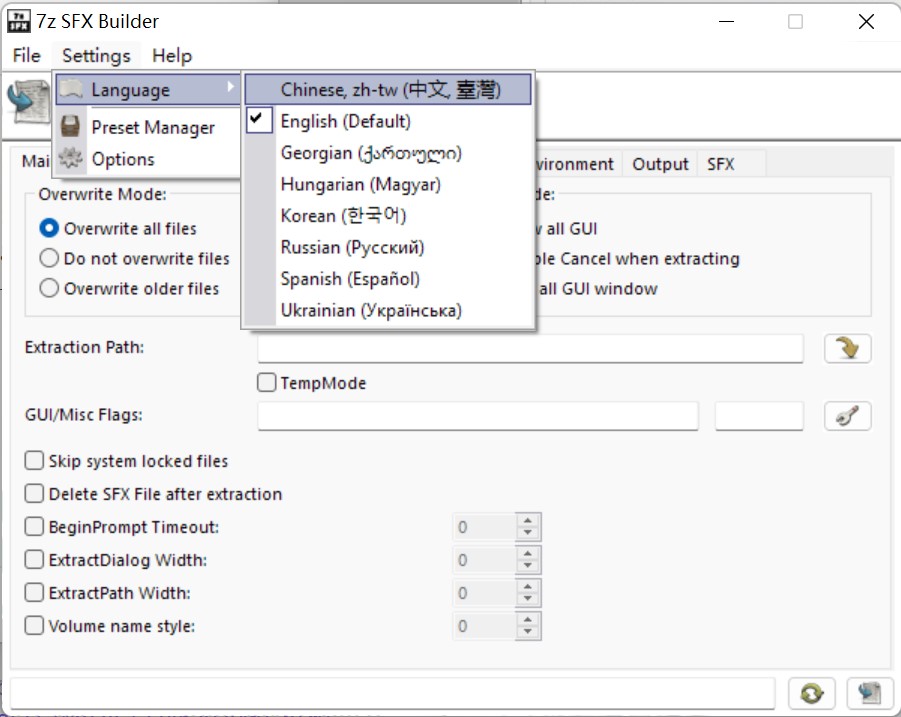Choose Georgian language
The height and width of the screenshot is (717, 901).
388,153
